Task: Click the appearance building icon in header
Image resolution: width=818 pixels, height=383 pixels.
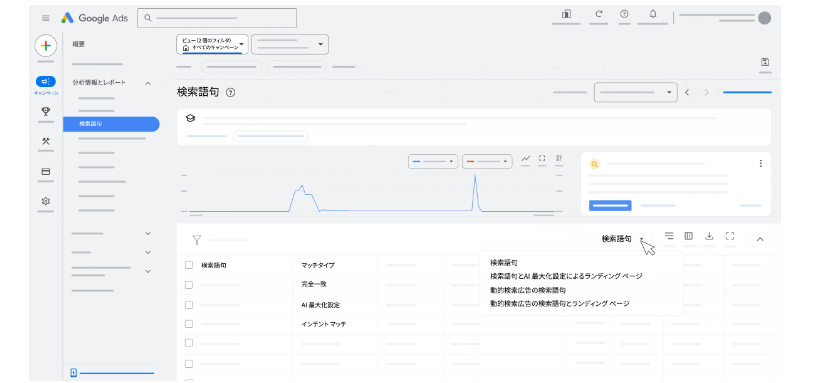Action: [566, 15]
